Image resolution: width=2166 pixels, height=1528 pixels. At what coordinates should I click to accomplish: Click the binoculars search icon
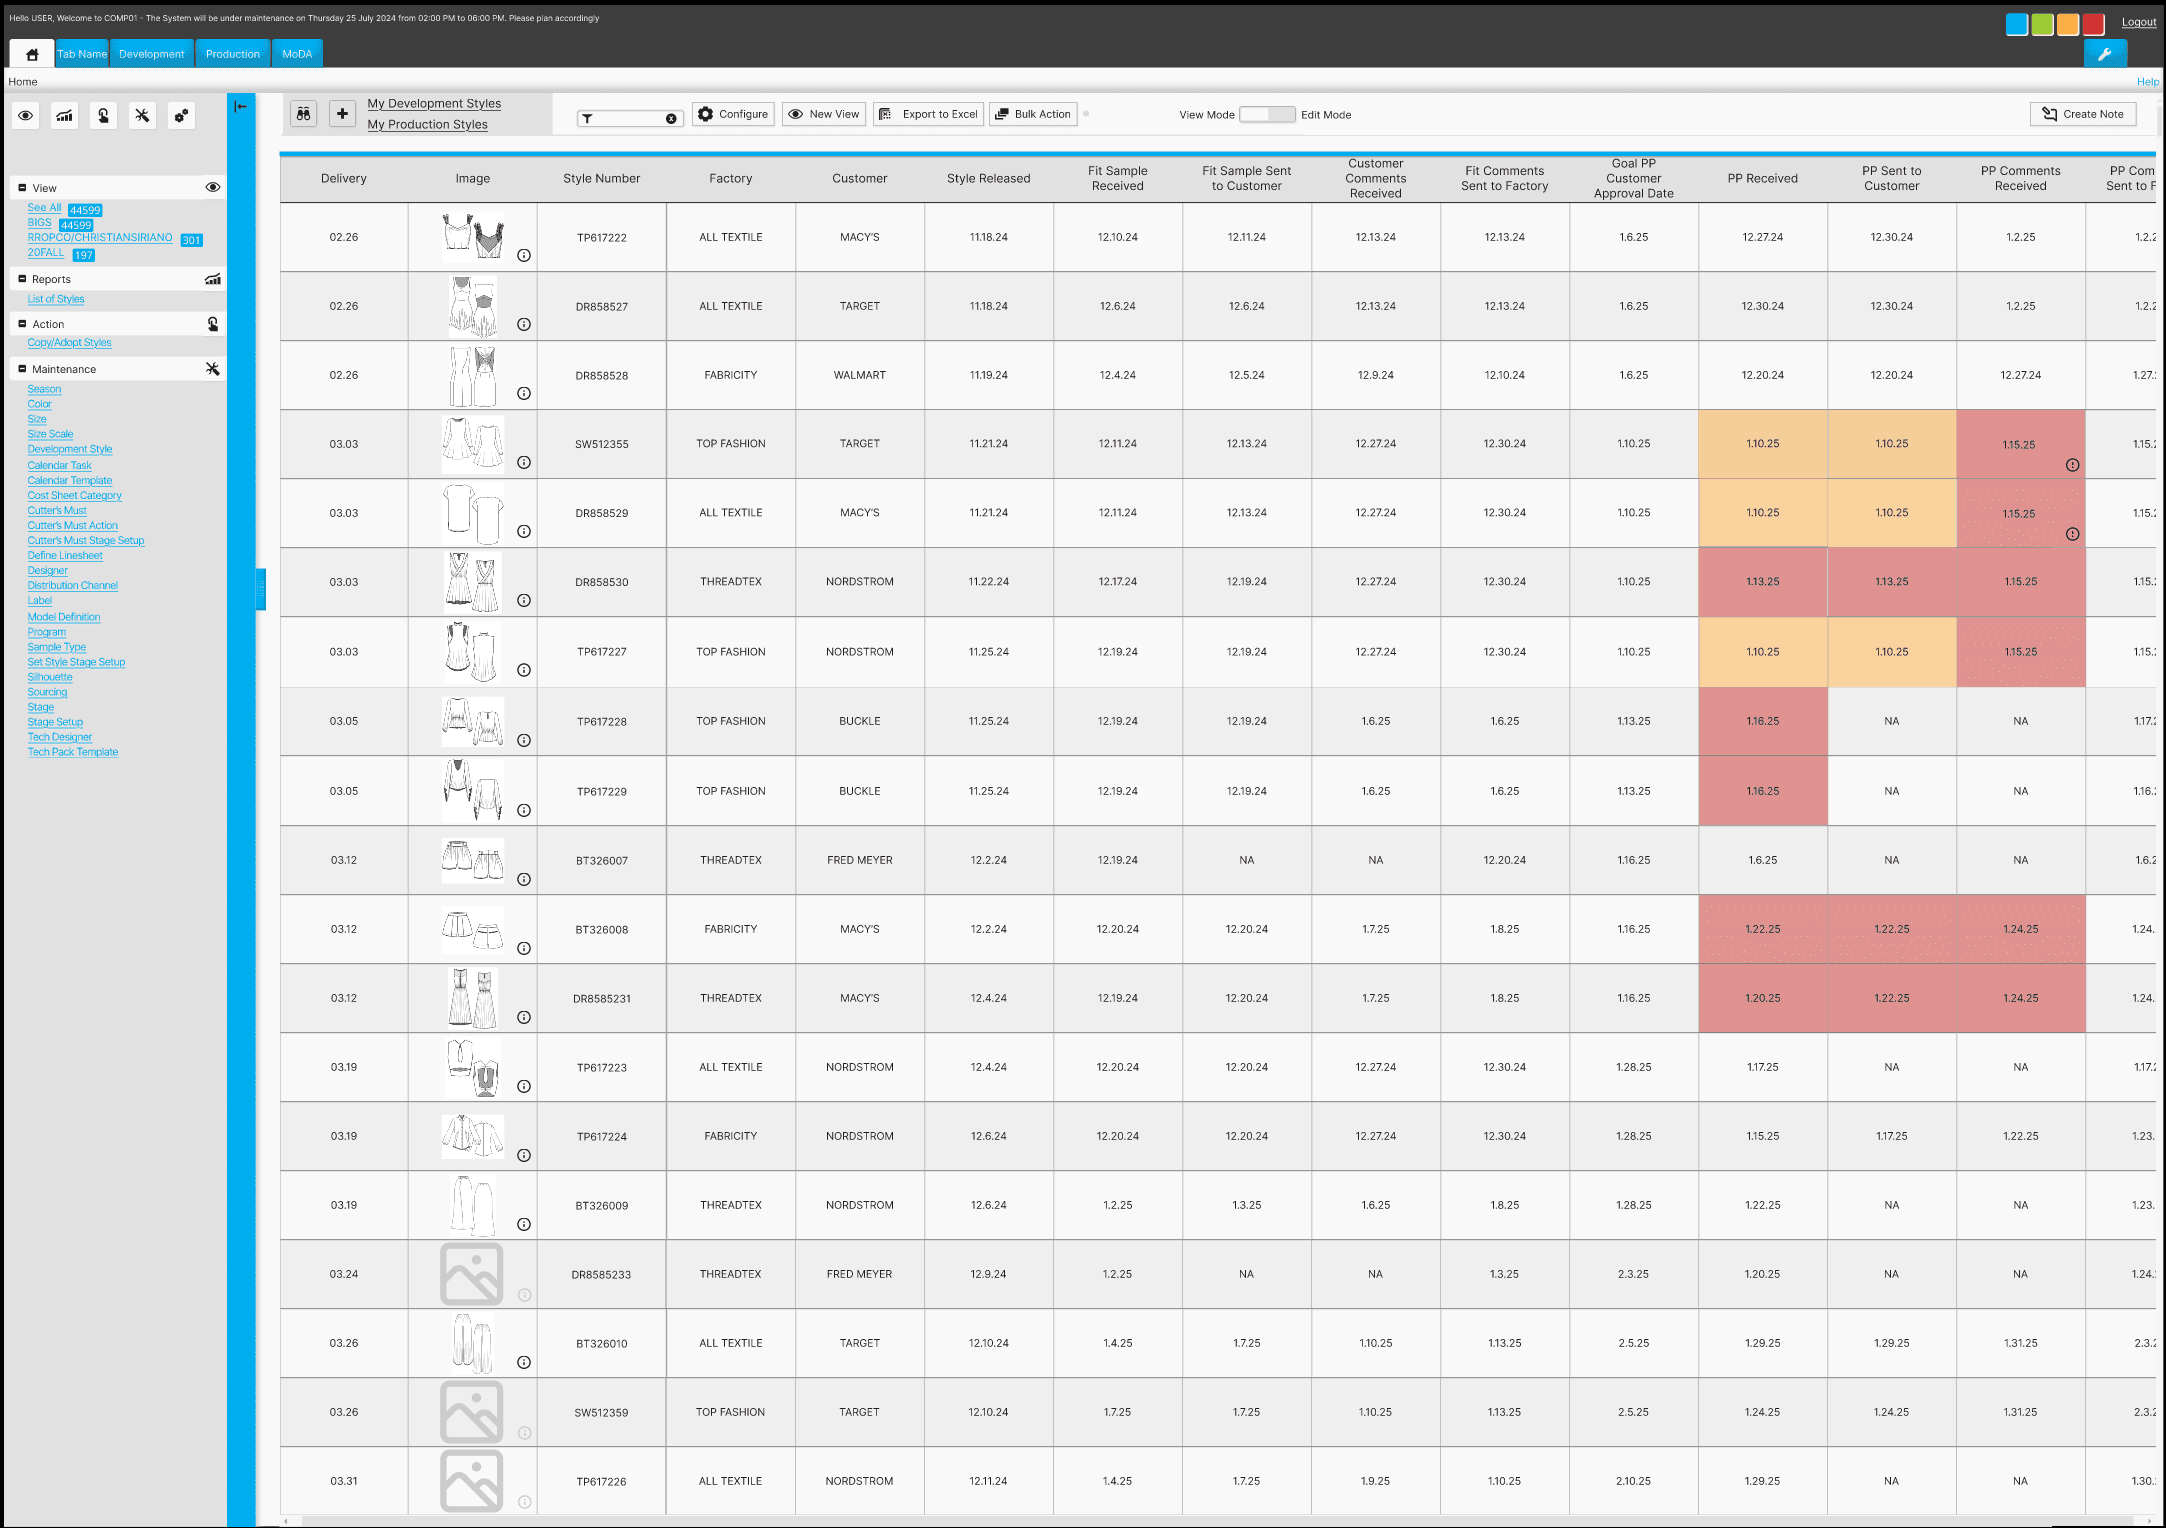click(x=304, y=114)
